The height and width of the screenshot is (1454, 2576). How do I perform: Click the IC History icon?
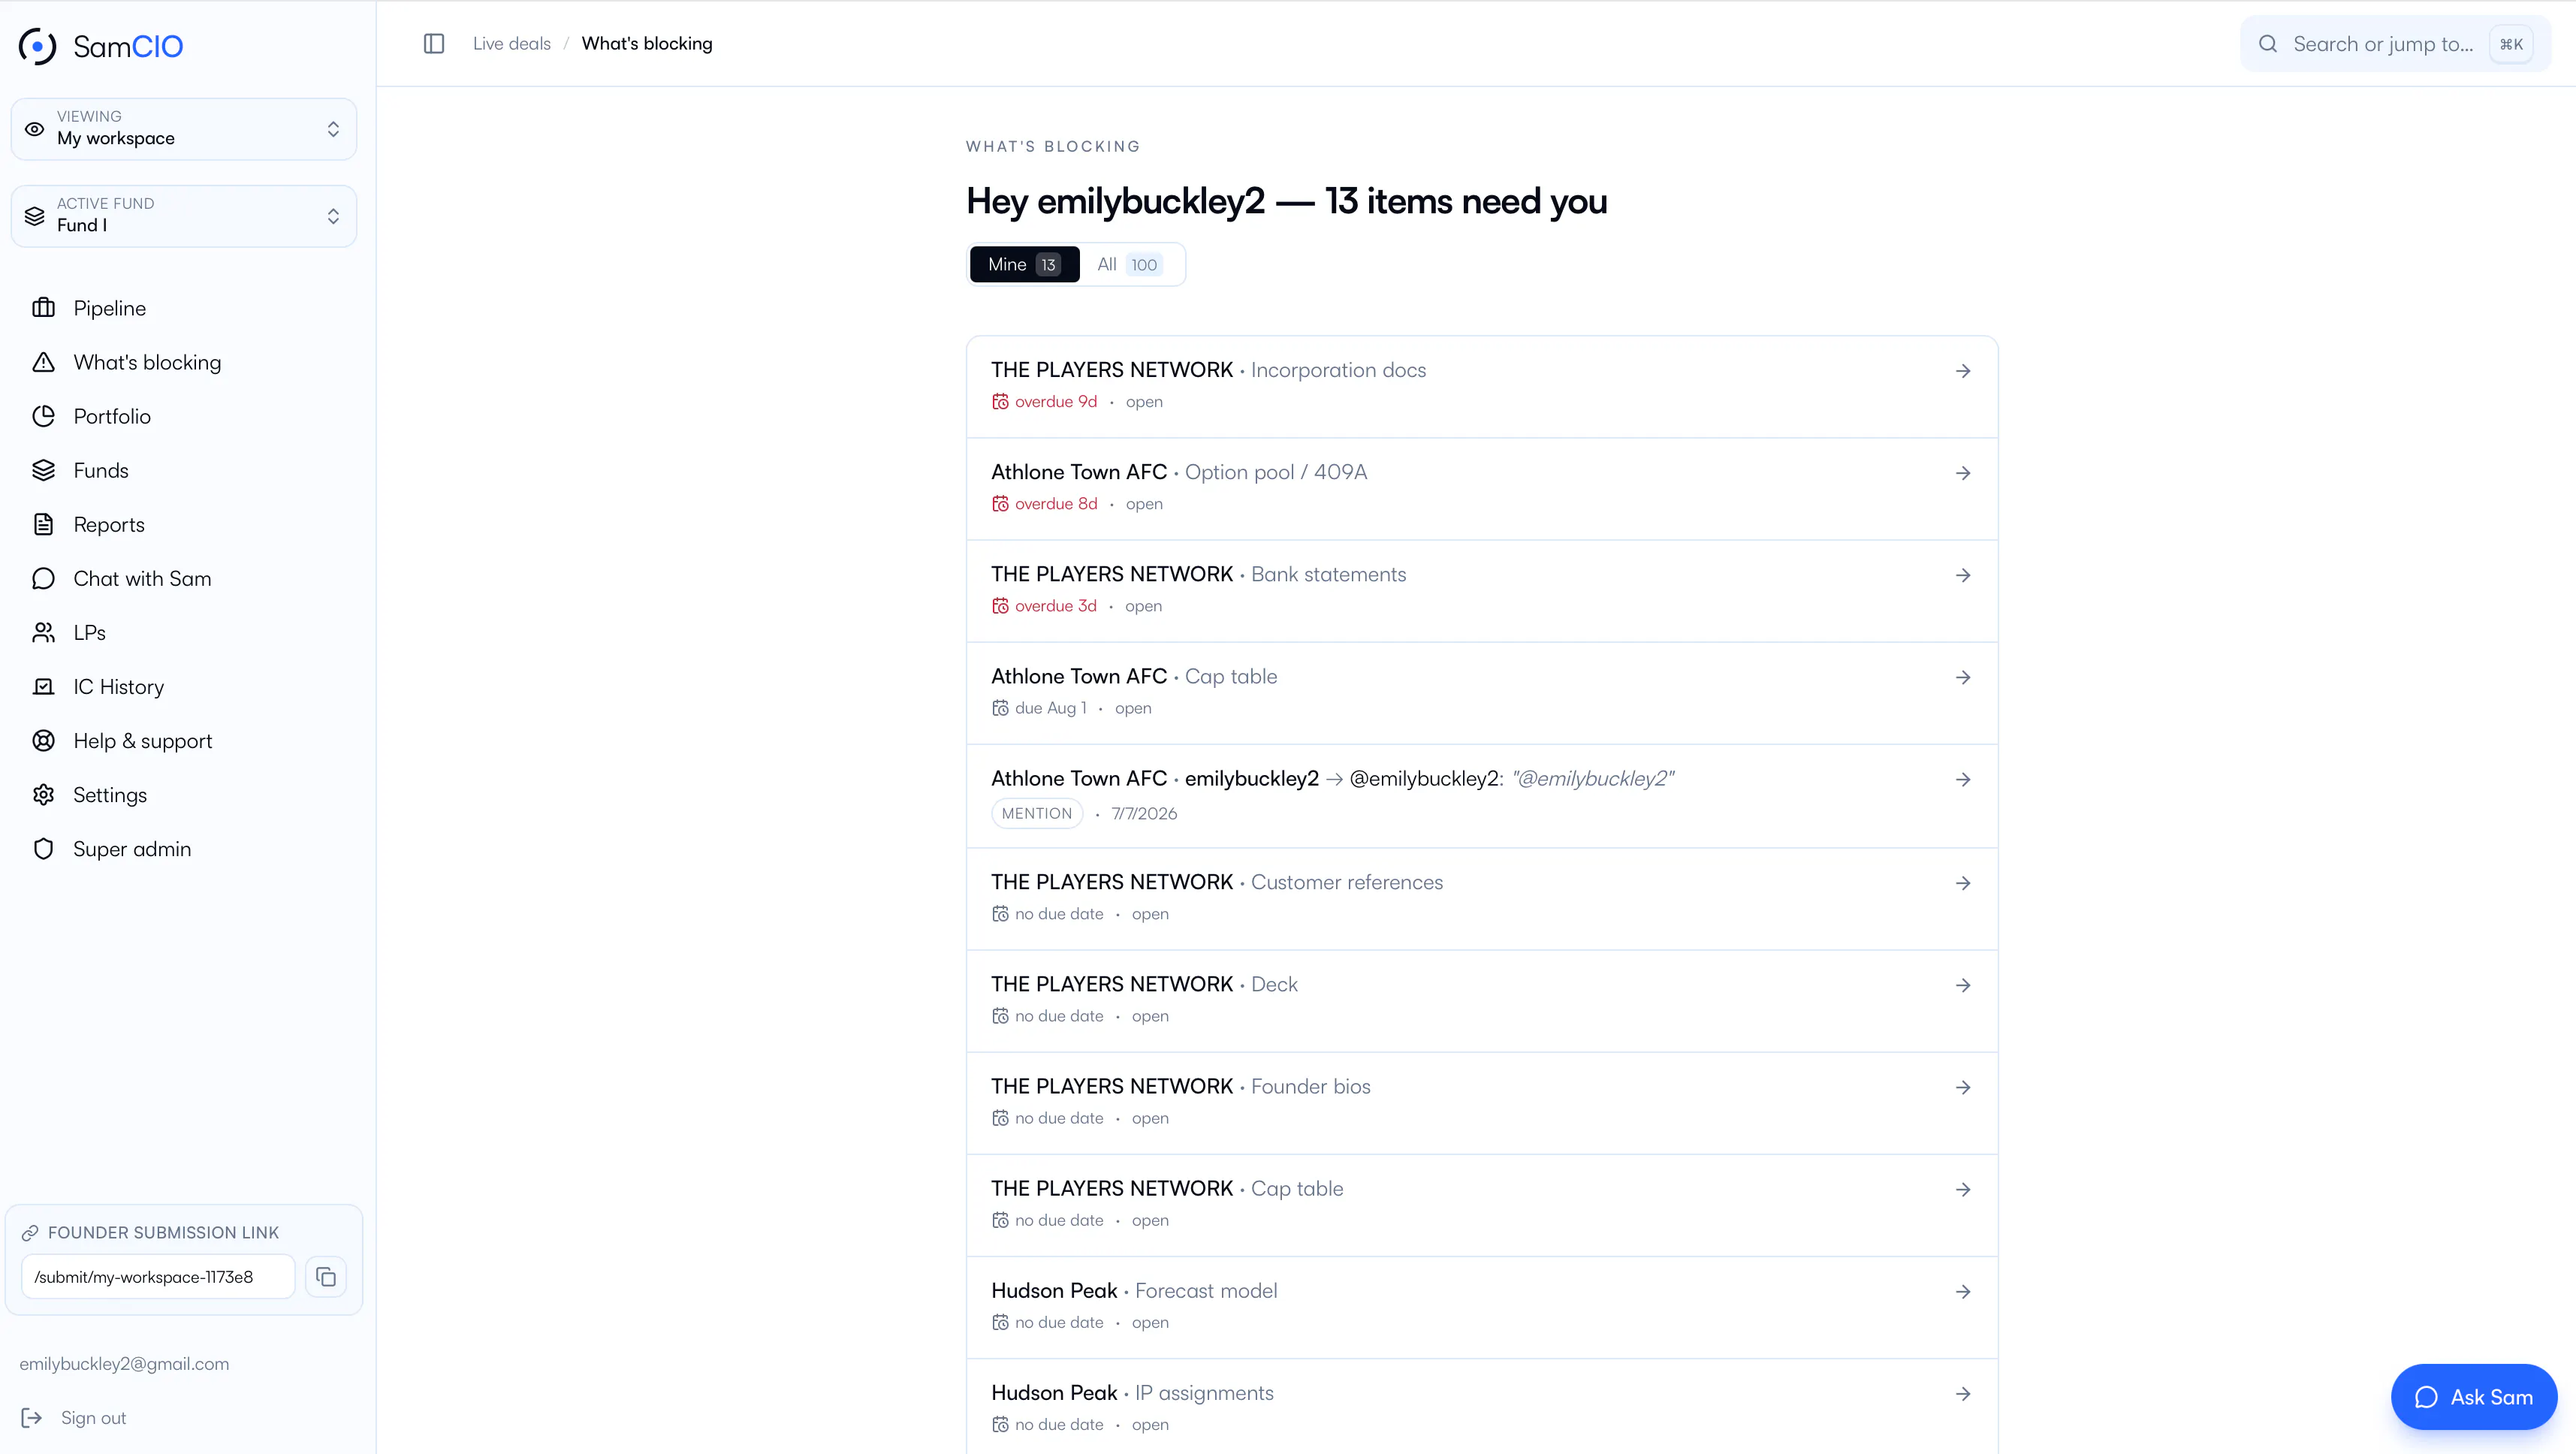click(43, 686)
